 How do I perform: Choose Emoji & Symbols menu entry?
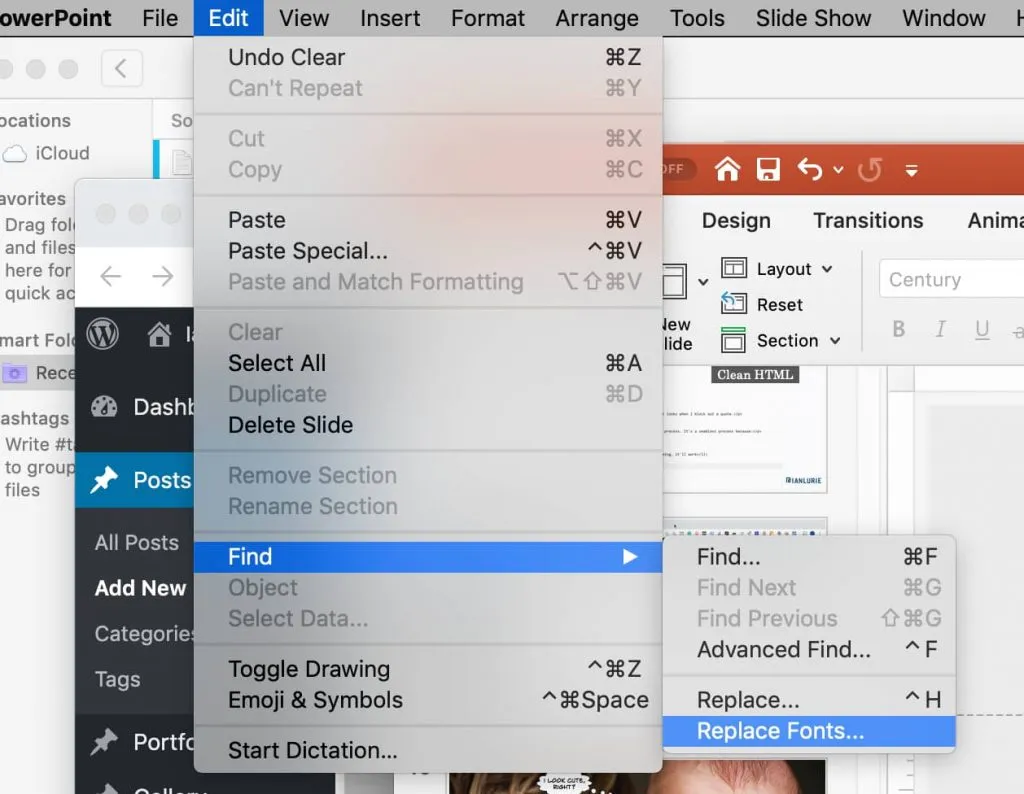coord(428,700)
